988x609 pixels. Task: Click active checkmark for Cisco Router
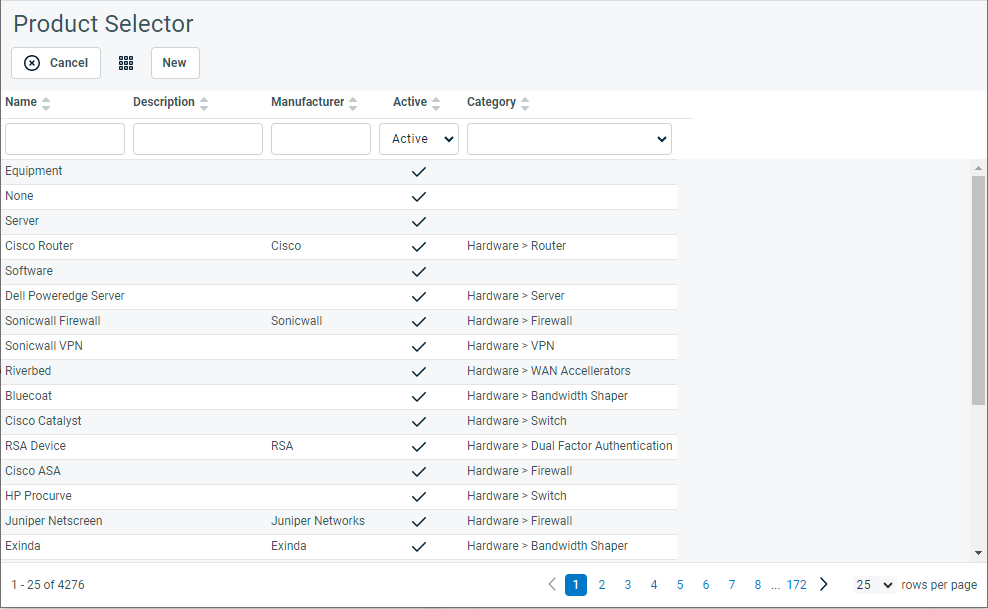click(x=419, y=246)
